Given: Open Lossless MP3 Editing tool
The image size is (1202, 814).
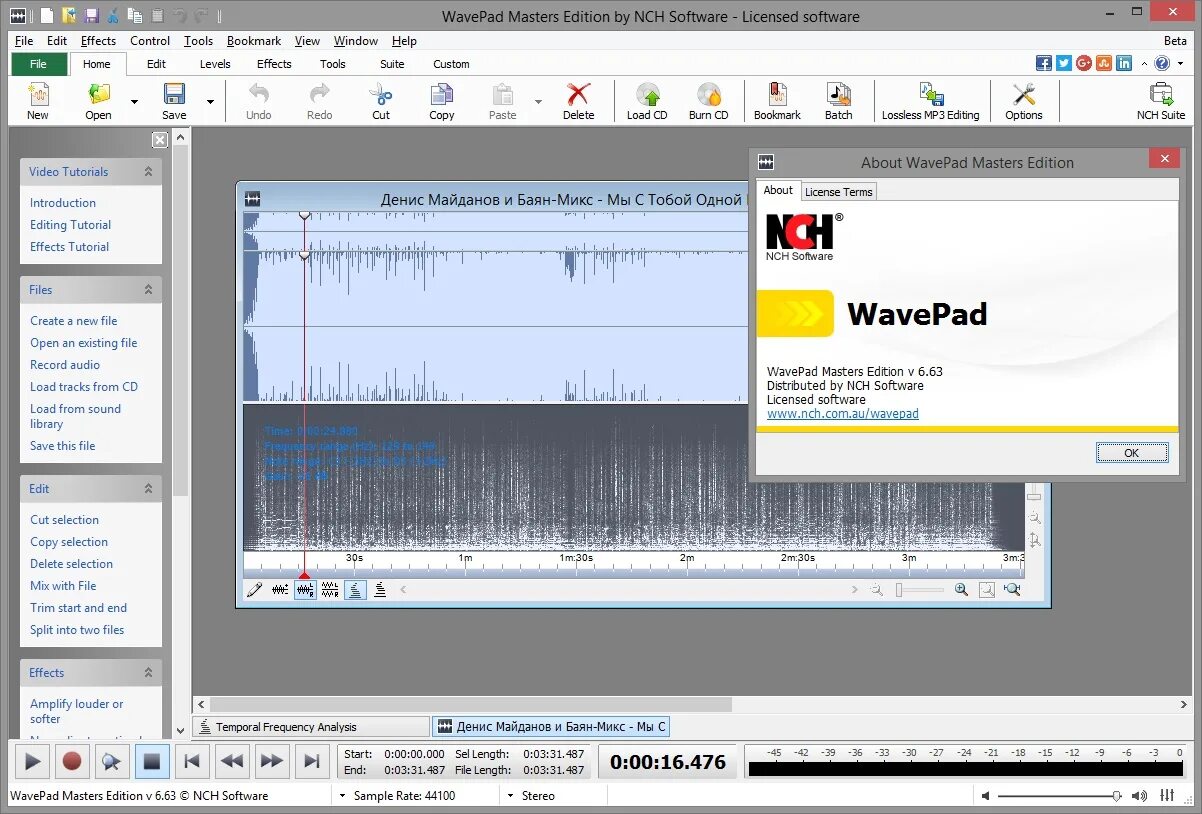Looking at the screenshot, I should tap(930, 101).
